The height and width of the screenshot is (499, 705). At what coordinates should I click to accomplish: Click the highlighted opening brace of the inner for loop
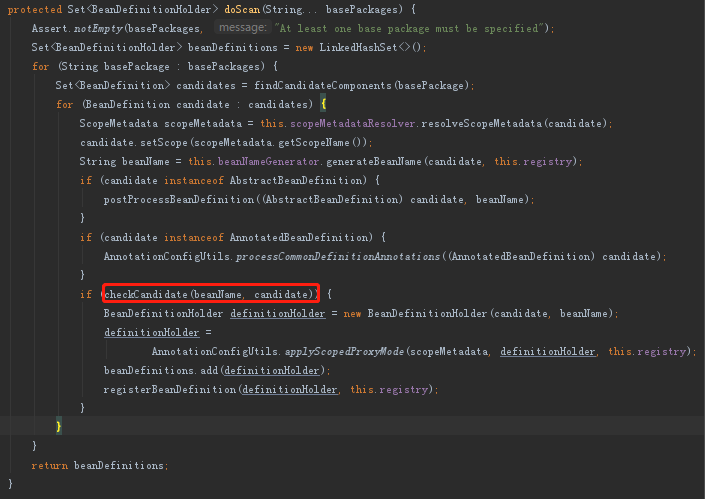[x=323, y=104]
